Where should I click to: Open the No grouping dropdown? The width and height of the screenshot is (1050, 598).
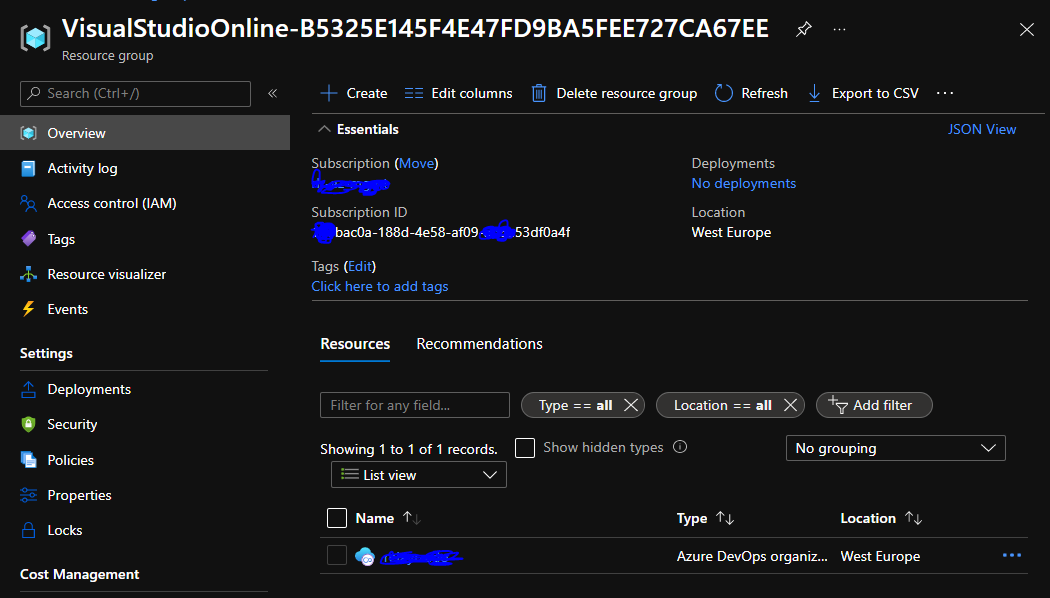(894, 447)
